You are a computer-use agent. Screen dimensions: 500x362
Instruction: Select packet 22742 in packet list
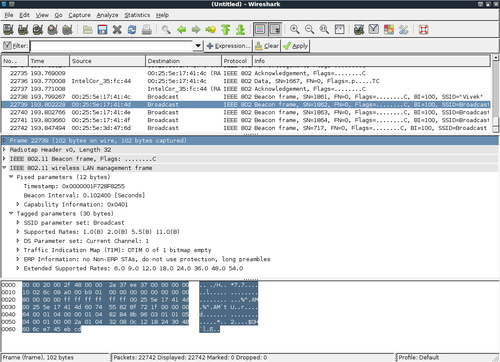246,128
